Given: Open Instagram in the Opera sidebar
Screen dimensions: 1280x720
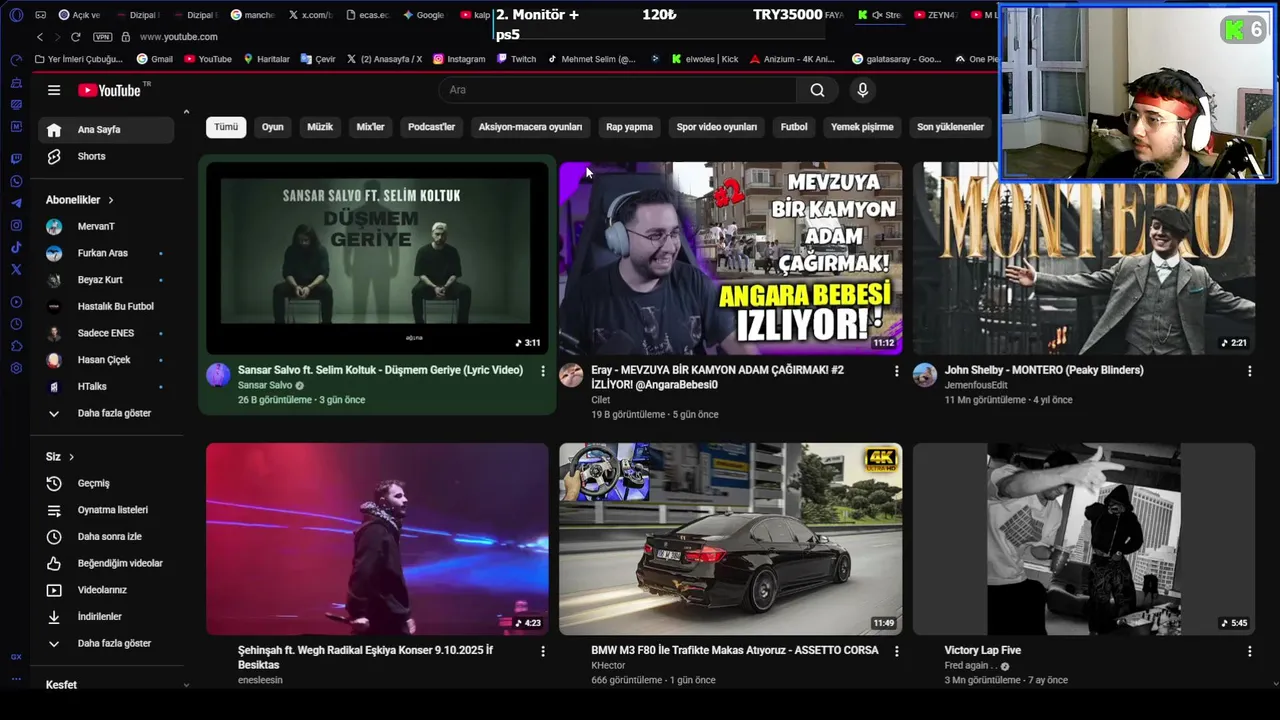Looking at the screenshot, I should (16, 225).
